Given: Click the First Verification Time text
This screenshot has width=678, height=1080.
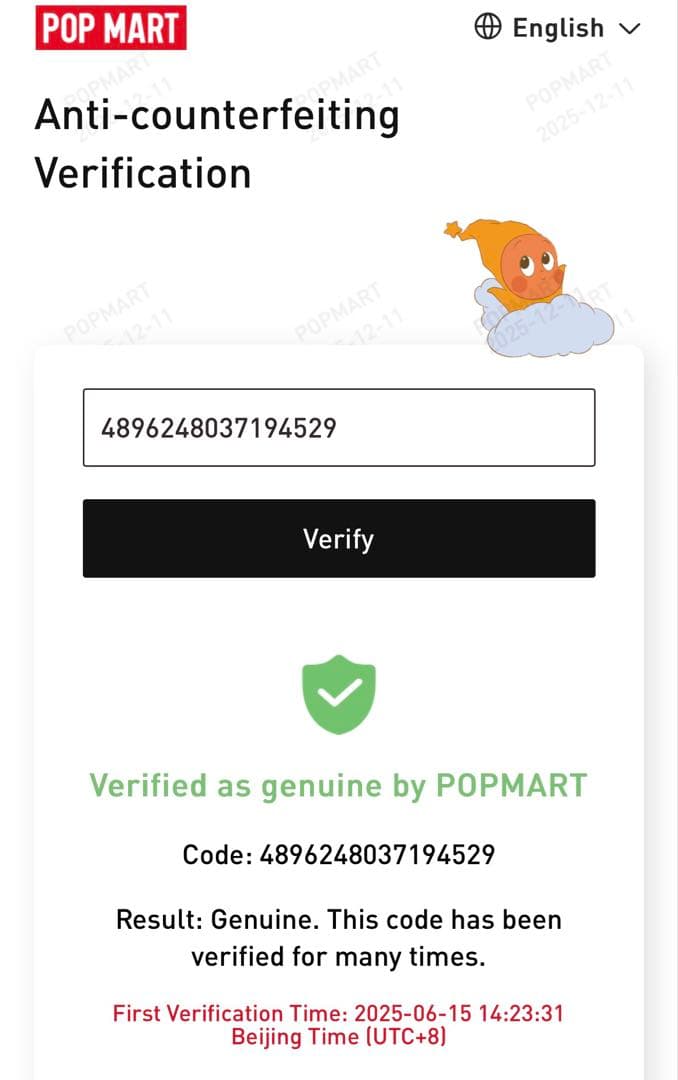Looking at the screenshot, I should (x=339, y=1013).
